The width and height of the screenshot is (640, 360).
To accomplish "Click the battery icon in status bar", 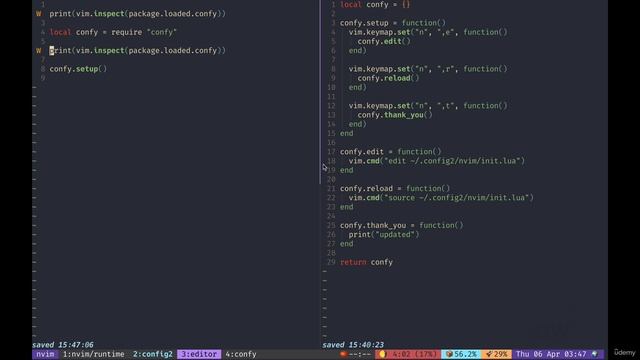I will point(383,354).
